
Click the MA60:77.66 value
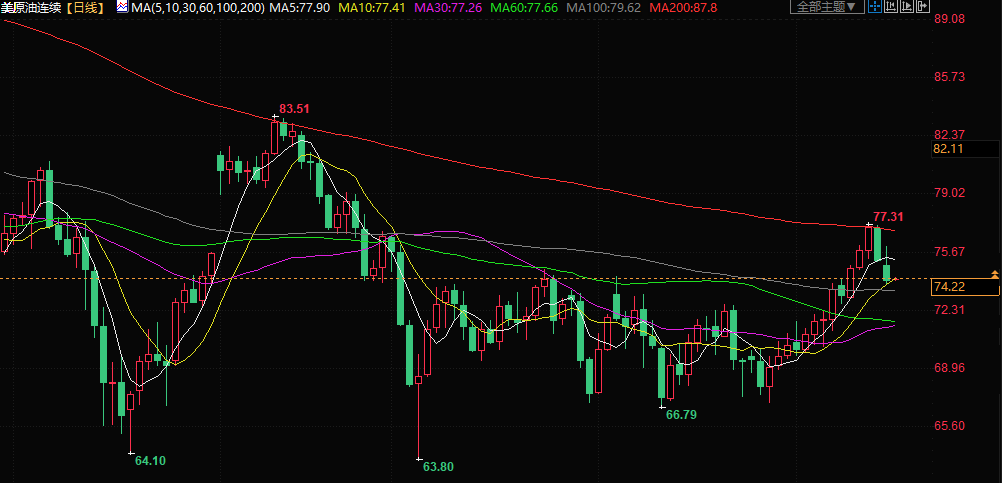point(524,7)
